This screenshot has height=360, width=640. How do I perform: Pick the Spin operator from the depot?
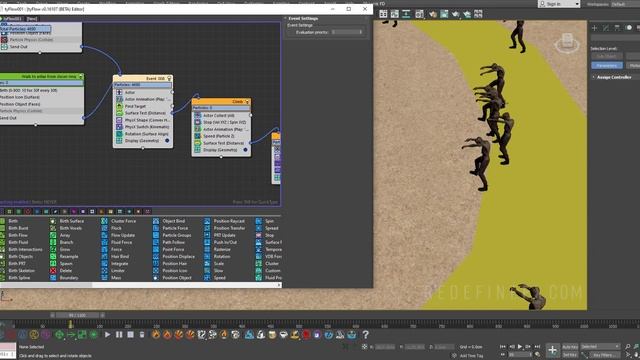click(265, 221)
